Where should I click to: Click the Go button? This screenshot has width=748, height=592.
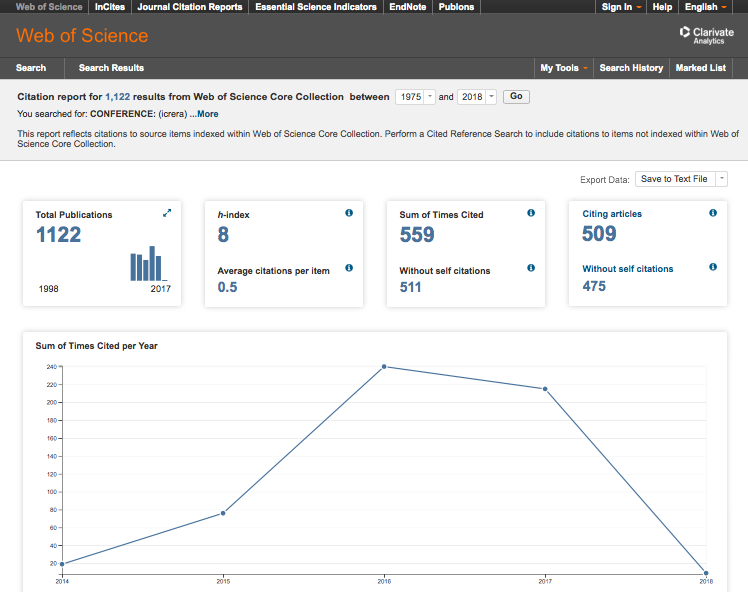516,96
